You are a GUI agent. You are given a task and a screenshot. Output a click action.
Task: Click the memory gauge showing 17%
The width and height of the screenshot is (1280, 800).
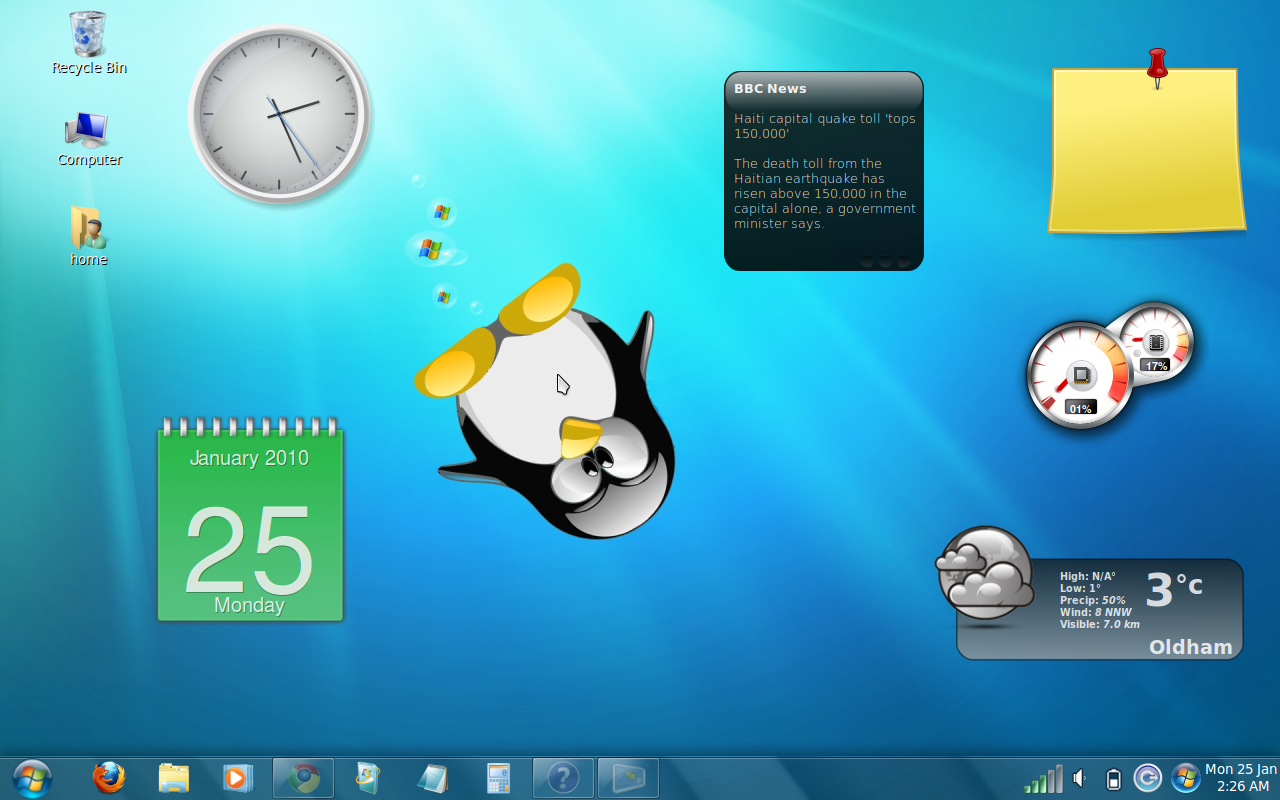click(x=1156, y=343)
